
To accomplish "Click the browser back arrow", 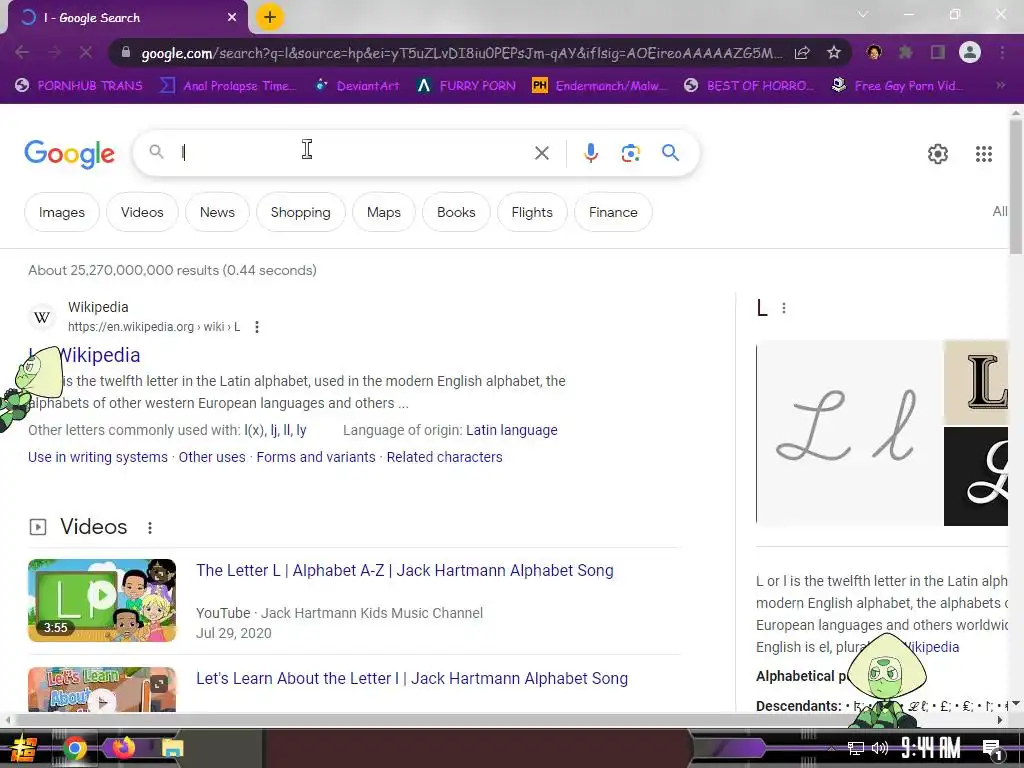I will pyautogui.click(x=22, y=52).
